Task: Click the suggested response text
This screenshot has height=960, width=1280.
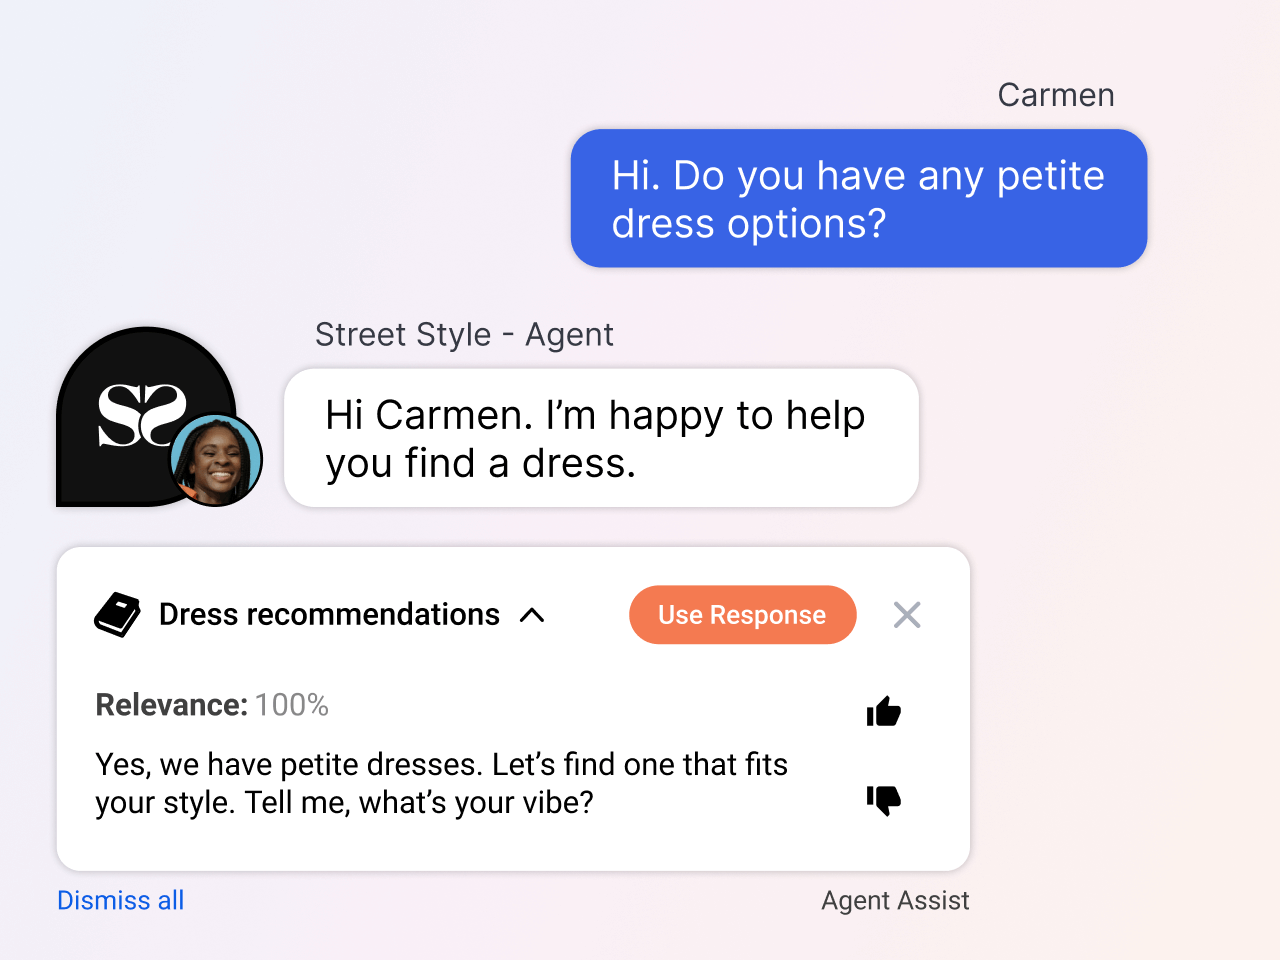Action: coord(441,783)
